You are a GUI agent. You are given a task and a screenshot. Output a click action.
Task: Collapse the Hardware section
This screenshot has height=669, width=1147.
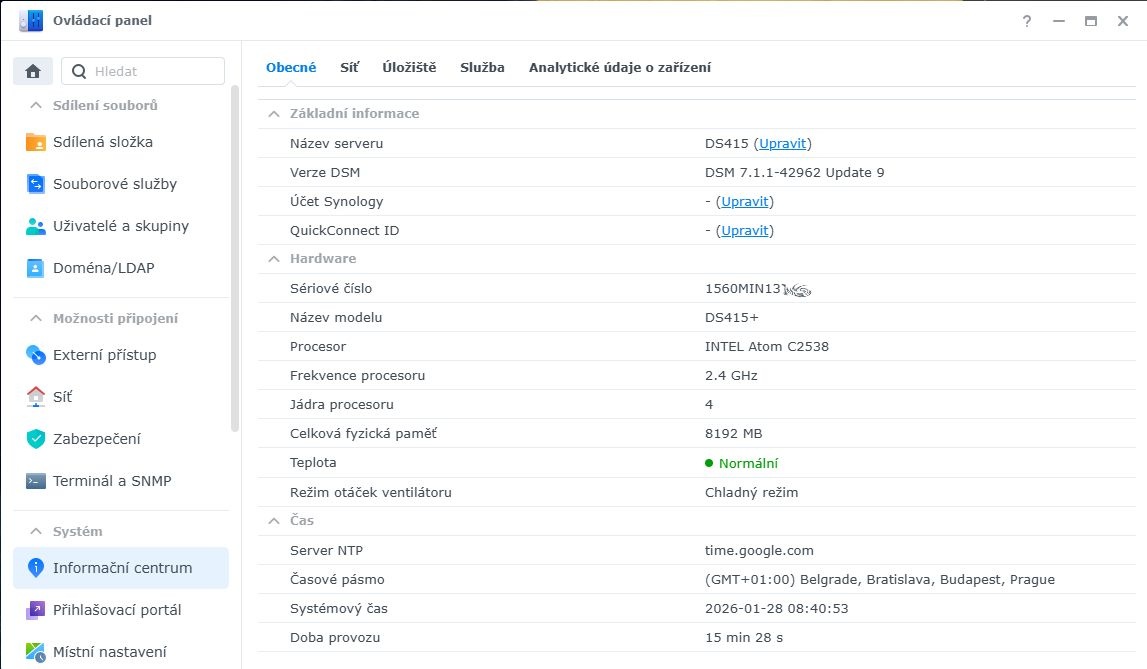(x=273, y=258)
